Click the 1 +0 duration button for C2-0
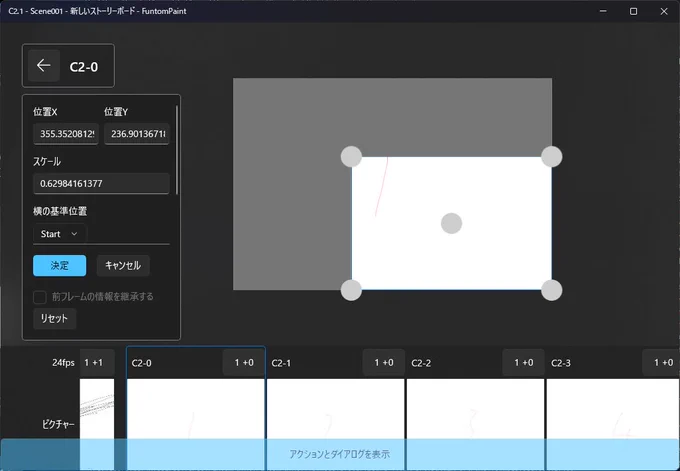Image resolution: width=680 pixels, height=471 pixels. coord(244,363)
